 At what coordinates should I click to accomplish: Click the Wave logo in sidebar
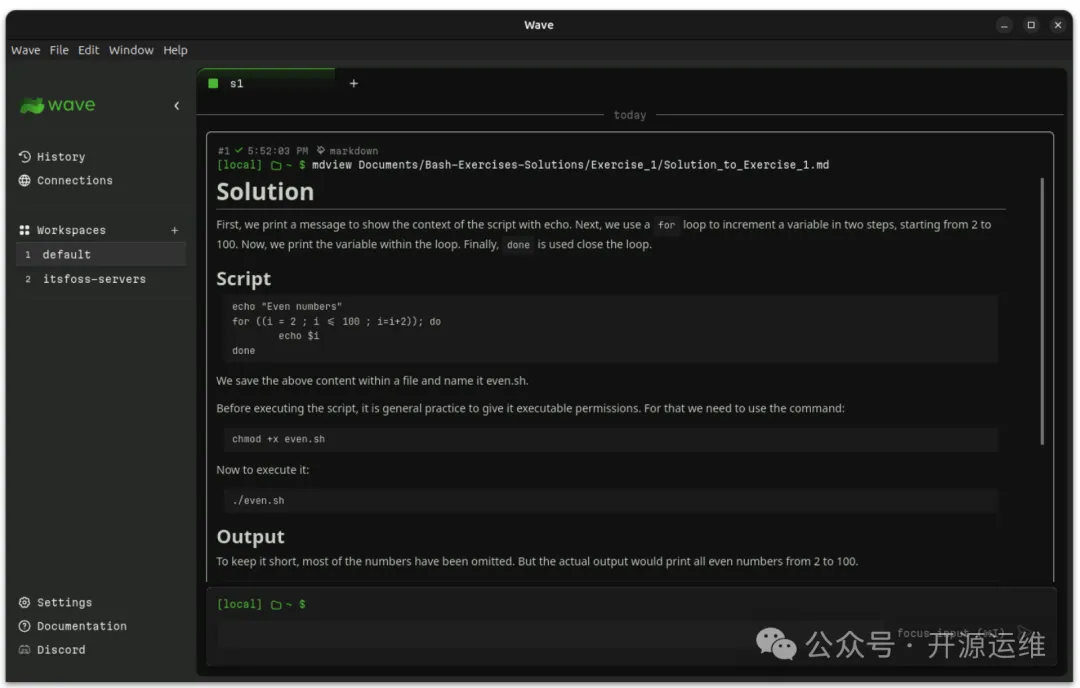click(58, 106)
